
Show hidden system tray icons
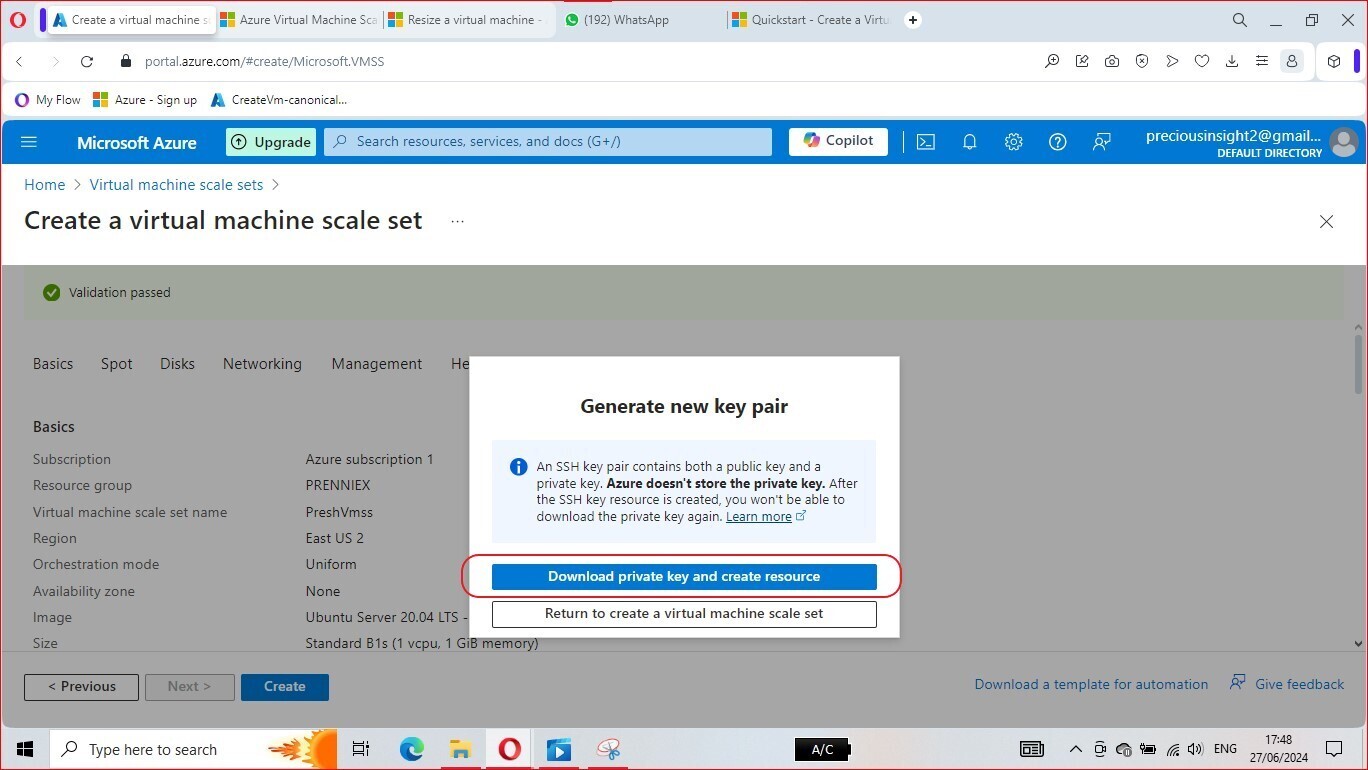click(x=1076, y=749)
